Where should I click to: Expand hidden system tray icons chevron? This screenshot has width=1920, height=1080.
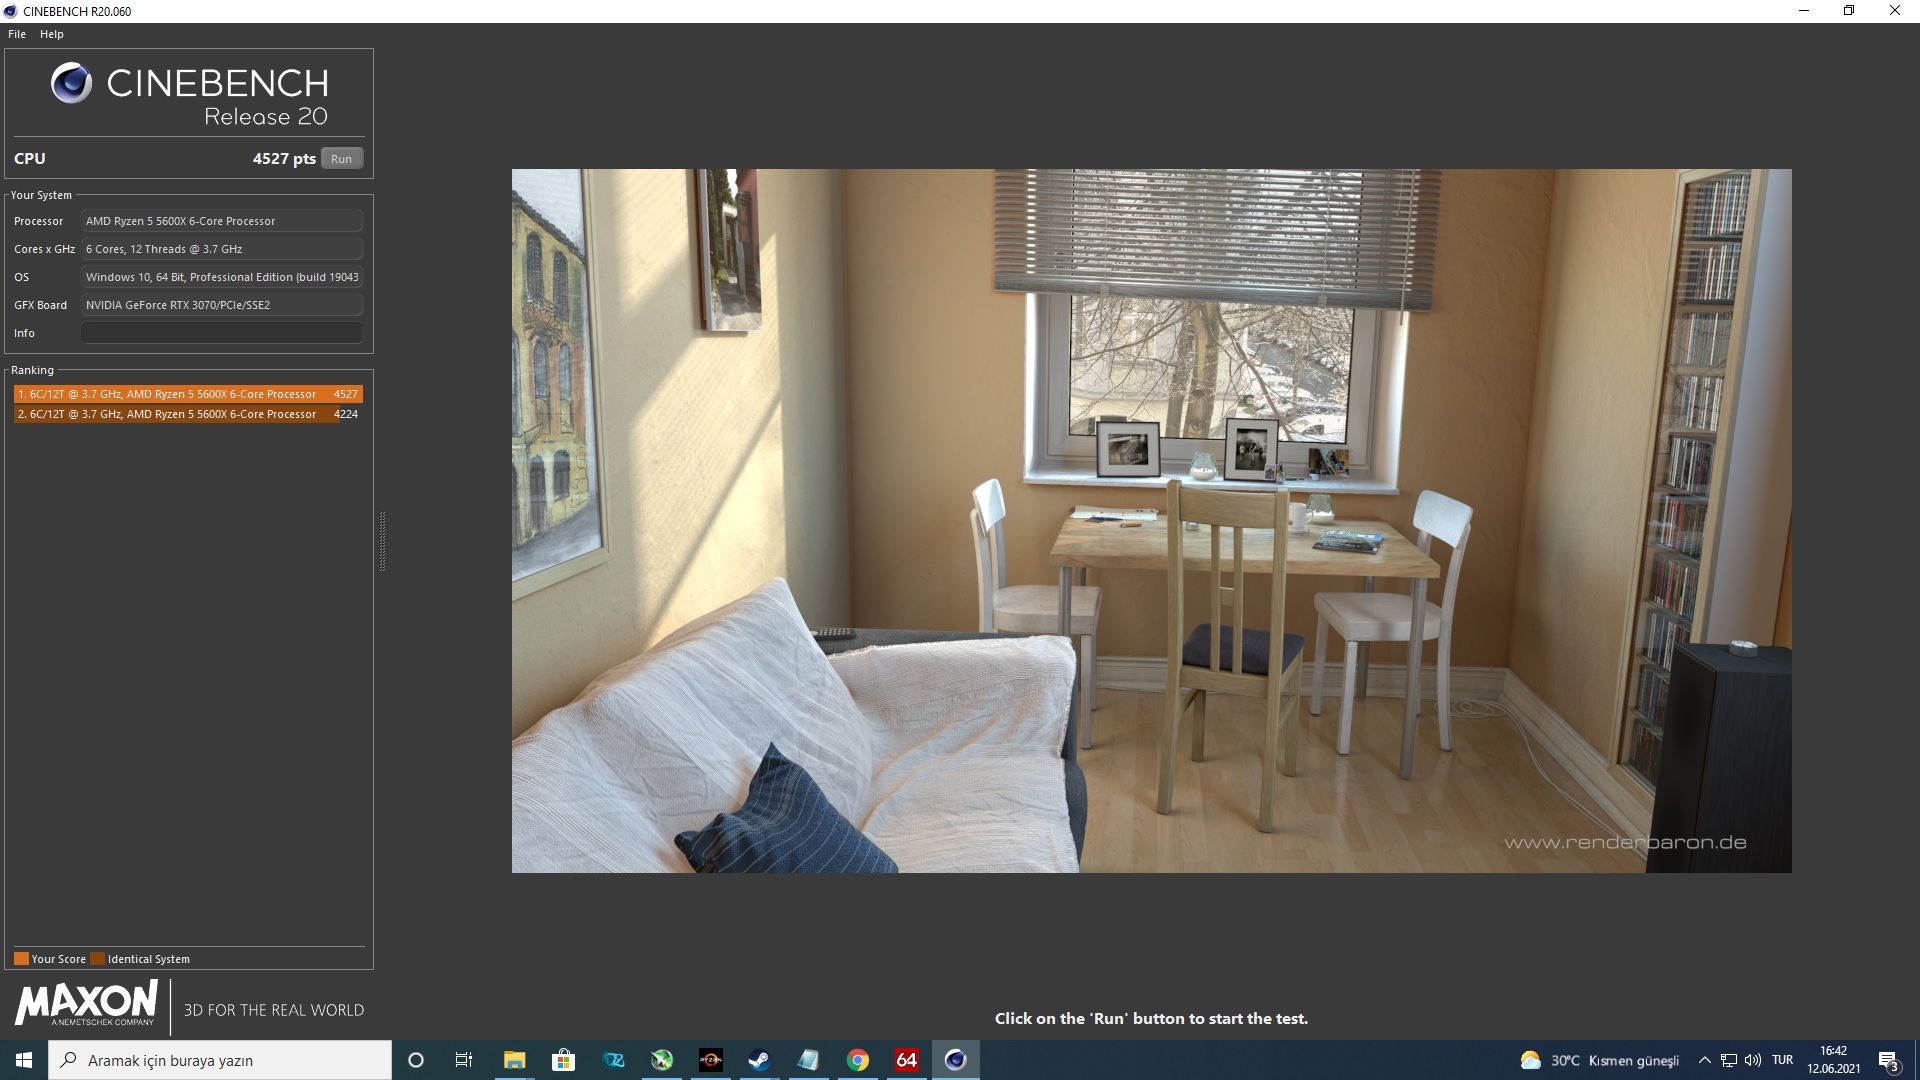[1704, 1060]
